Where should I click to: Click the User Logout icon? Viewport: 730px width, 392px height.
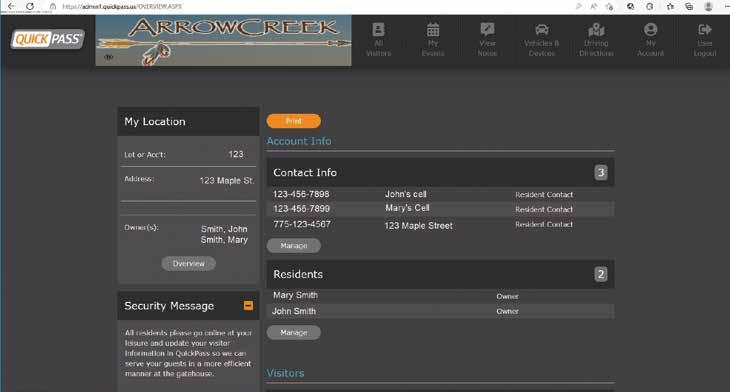click(x=705, y=30)
